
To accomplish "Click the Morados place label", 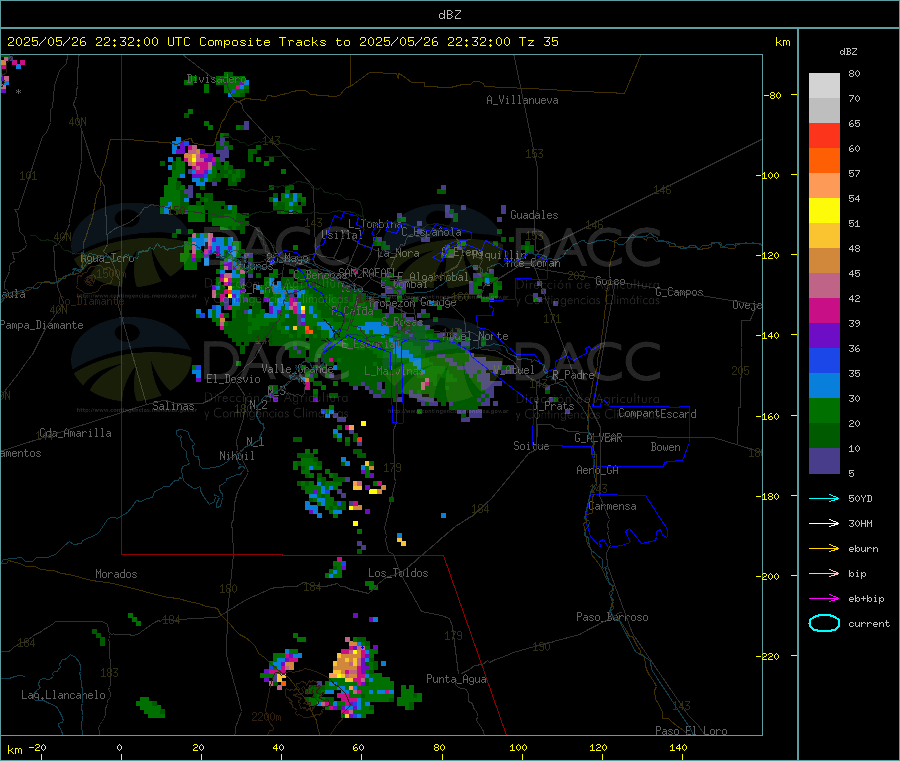I will (x=116, y=574).
